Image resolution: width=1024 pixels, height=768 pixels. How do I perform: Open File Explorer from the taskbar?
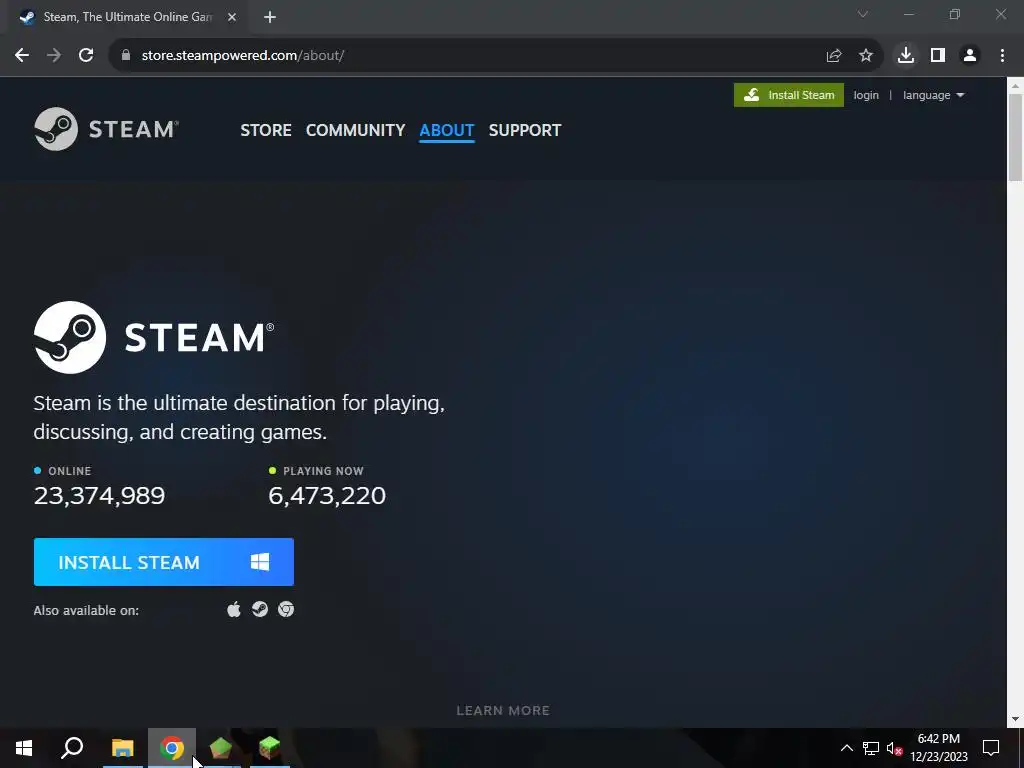122,748
